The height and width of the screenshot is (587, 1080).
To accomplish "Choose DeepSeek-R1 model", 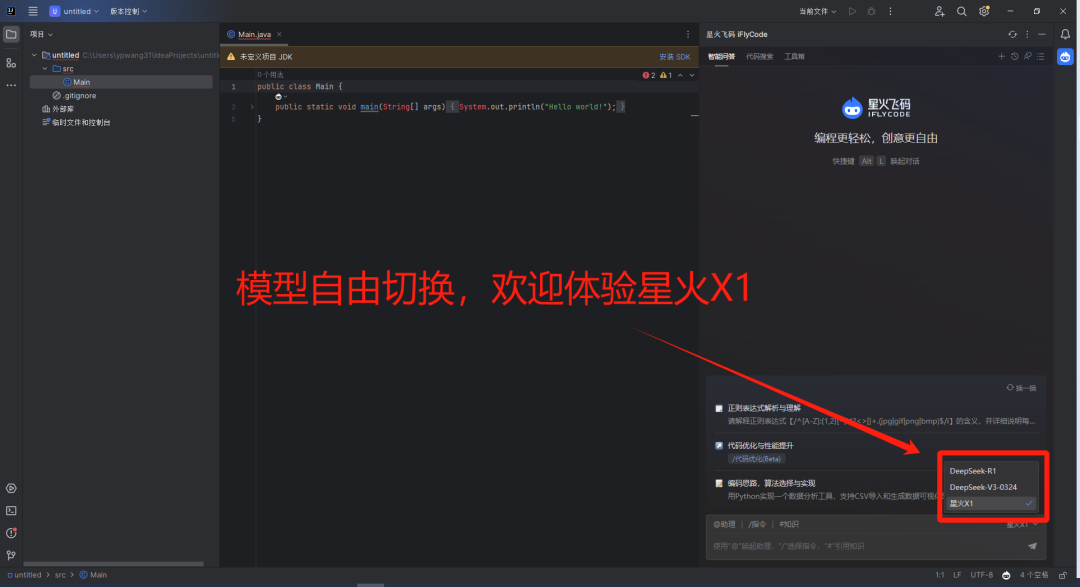I will (x=990, y=471).
